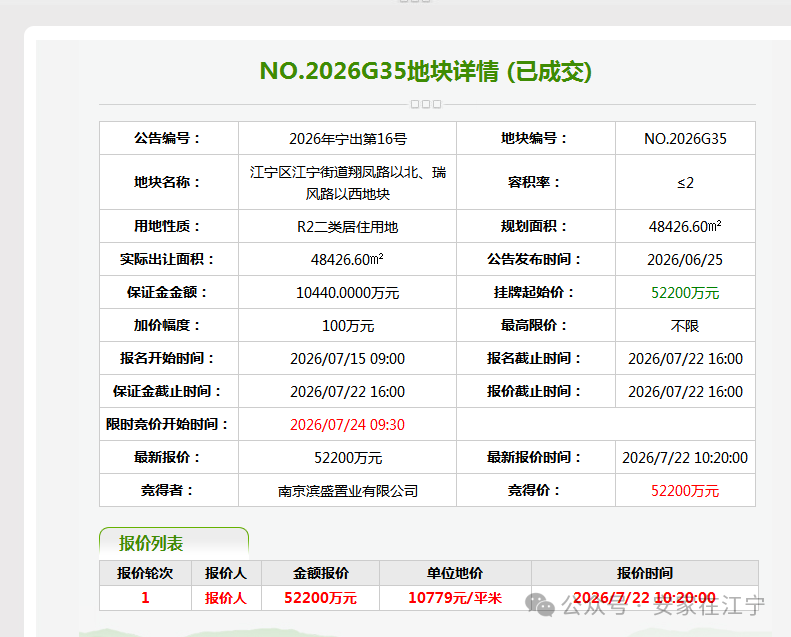Click the 用地性质 label cell
The image size is (791, 637).
click(x=169, y=226)
